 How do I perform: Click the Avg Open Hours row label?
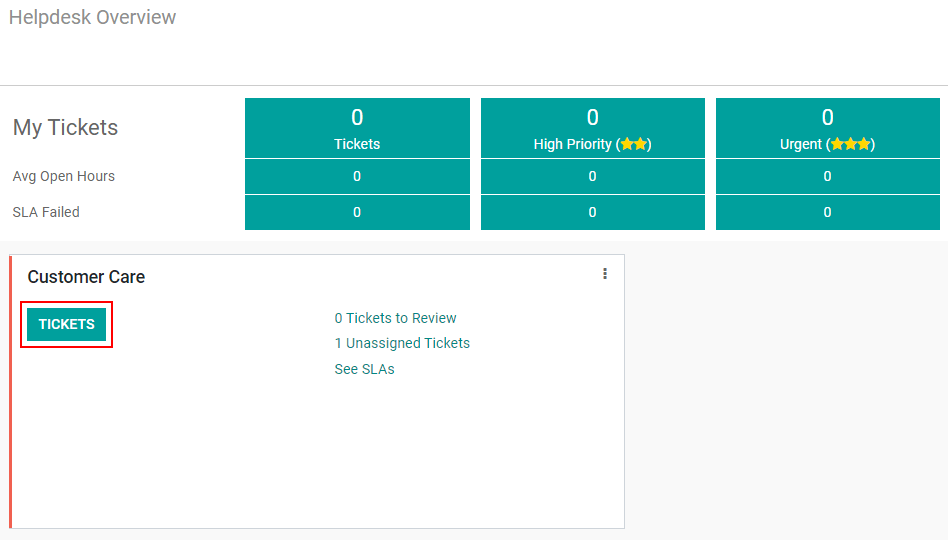point(63,176)
